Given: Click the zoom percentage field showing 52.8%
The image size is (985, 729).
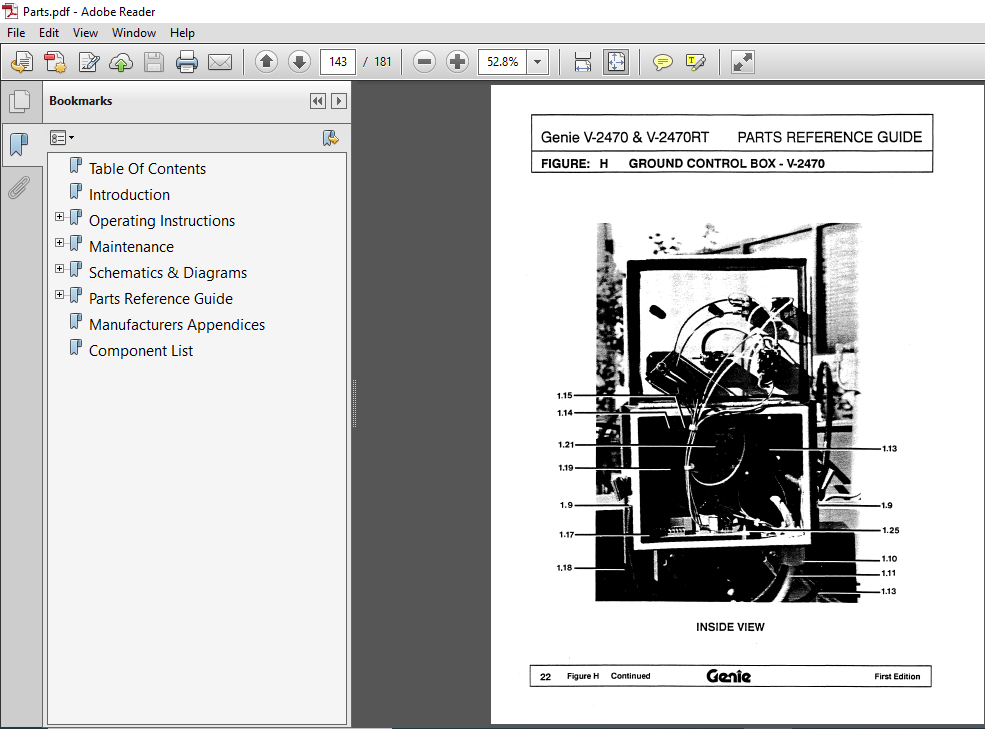Looking at the screenshot, I should point(503,62).
